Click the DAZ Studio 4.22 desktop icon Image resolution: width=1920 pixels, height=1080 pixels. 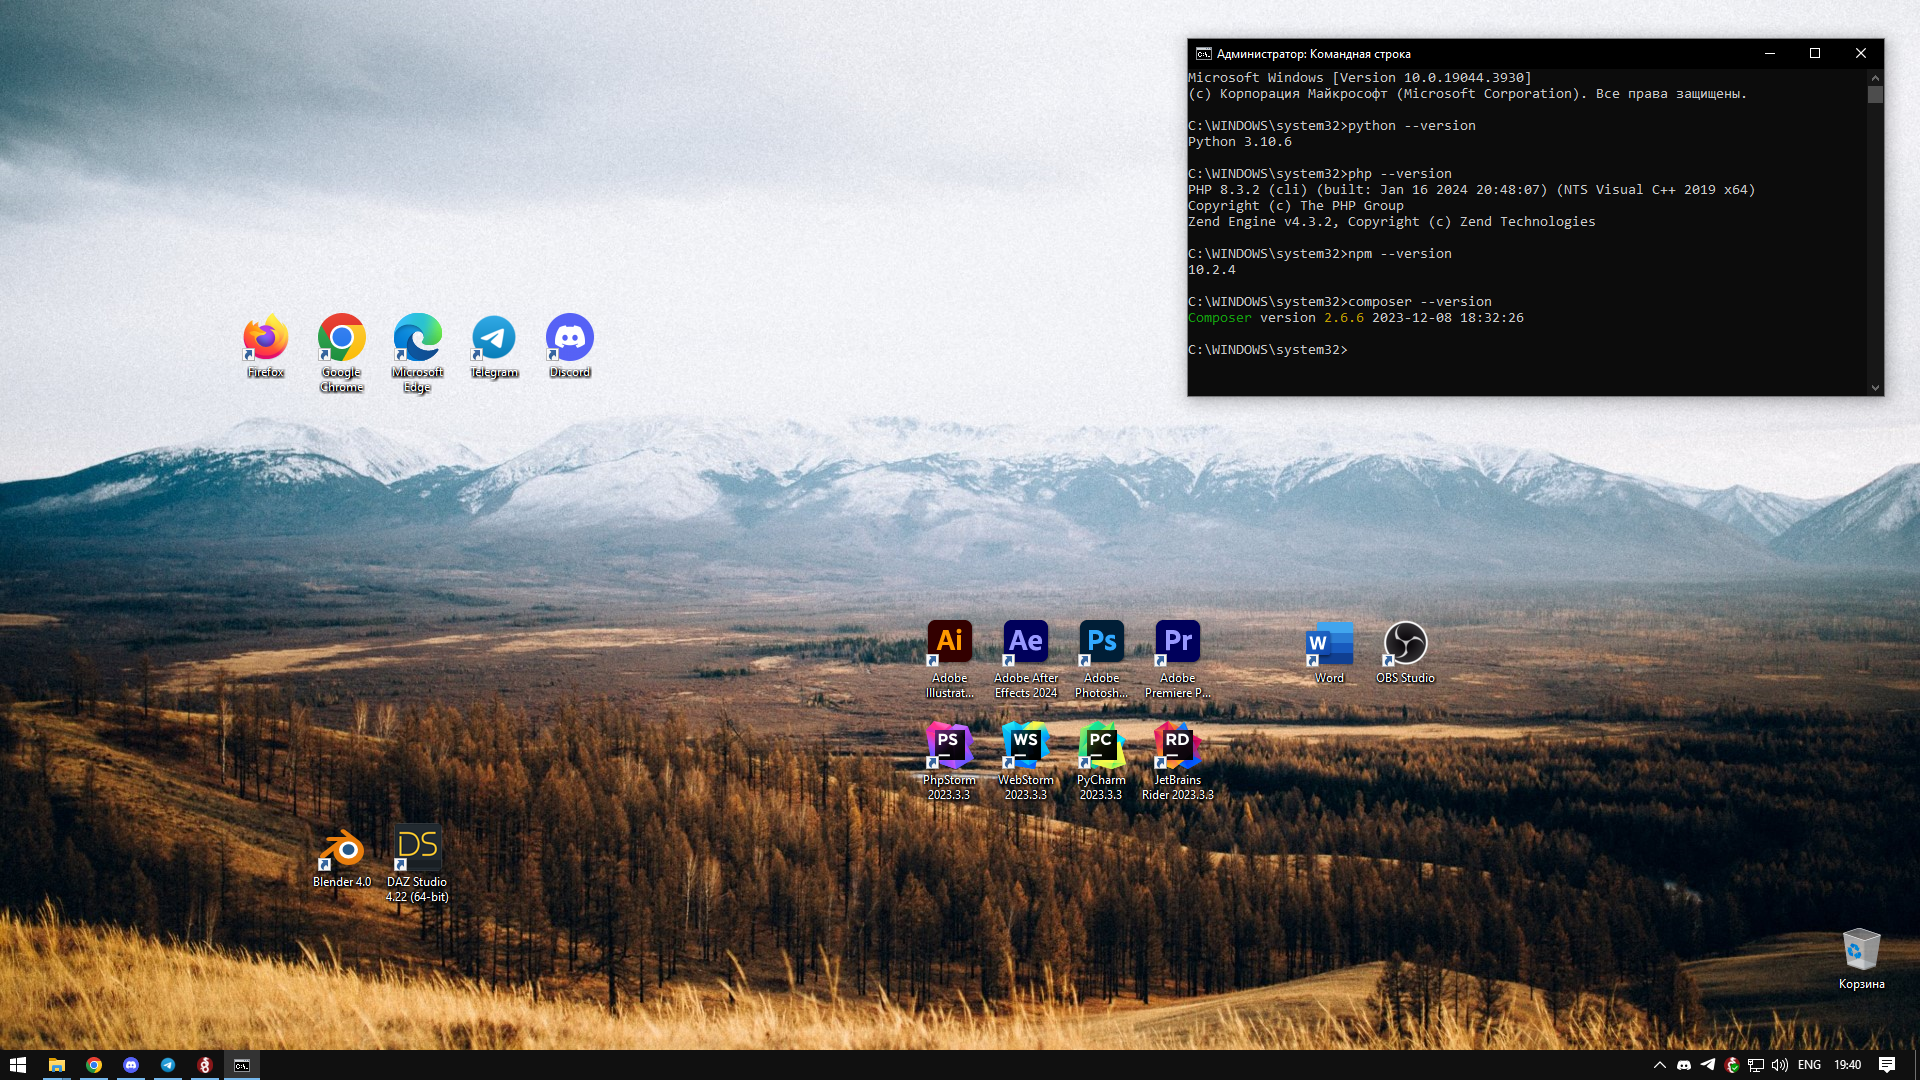(418, 863)
